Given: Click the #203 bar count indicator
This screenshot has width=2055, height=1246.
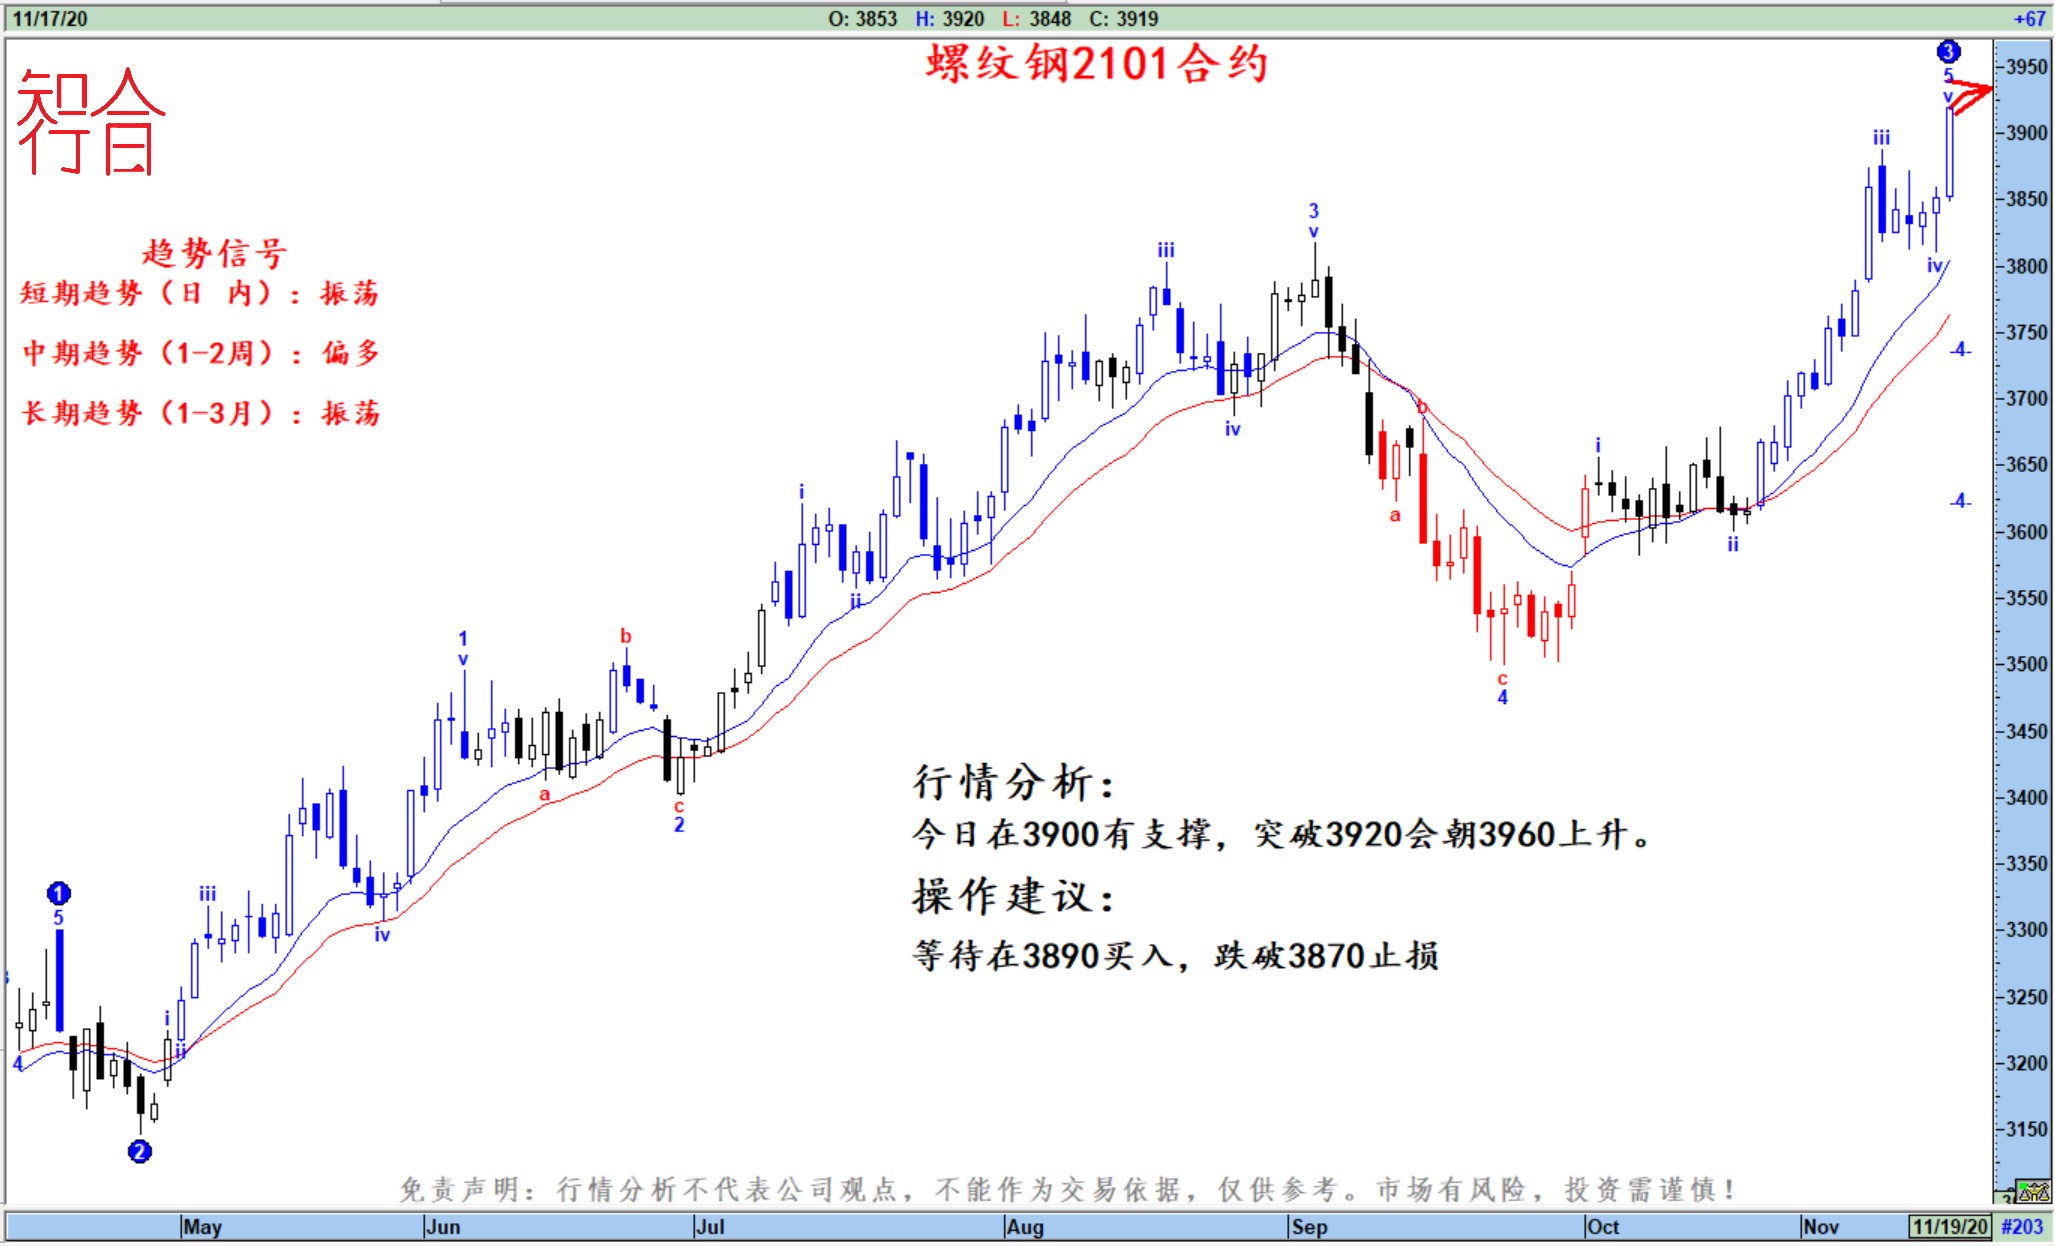Looking at the screenshot, I should [x=2022, y=1227].
